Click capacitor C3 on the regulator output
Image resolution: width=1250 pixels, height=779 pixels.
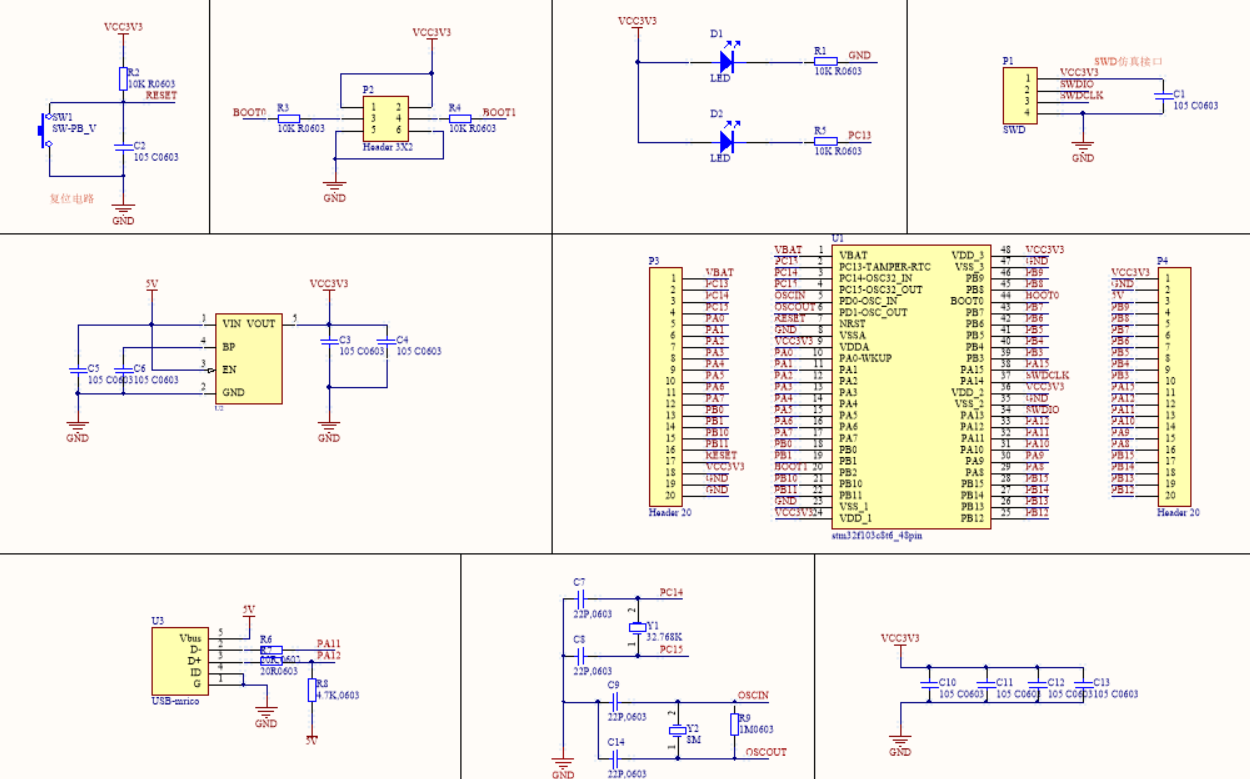tap(329, 343)
